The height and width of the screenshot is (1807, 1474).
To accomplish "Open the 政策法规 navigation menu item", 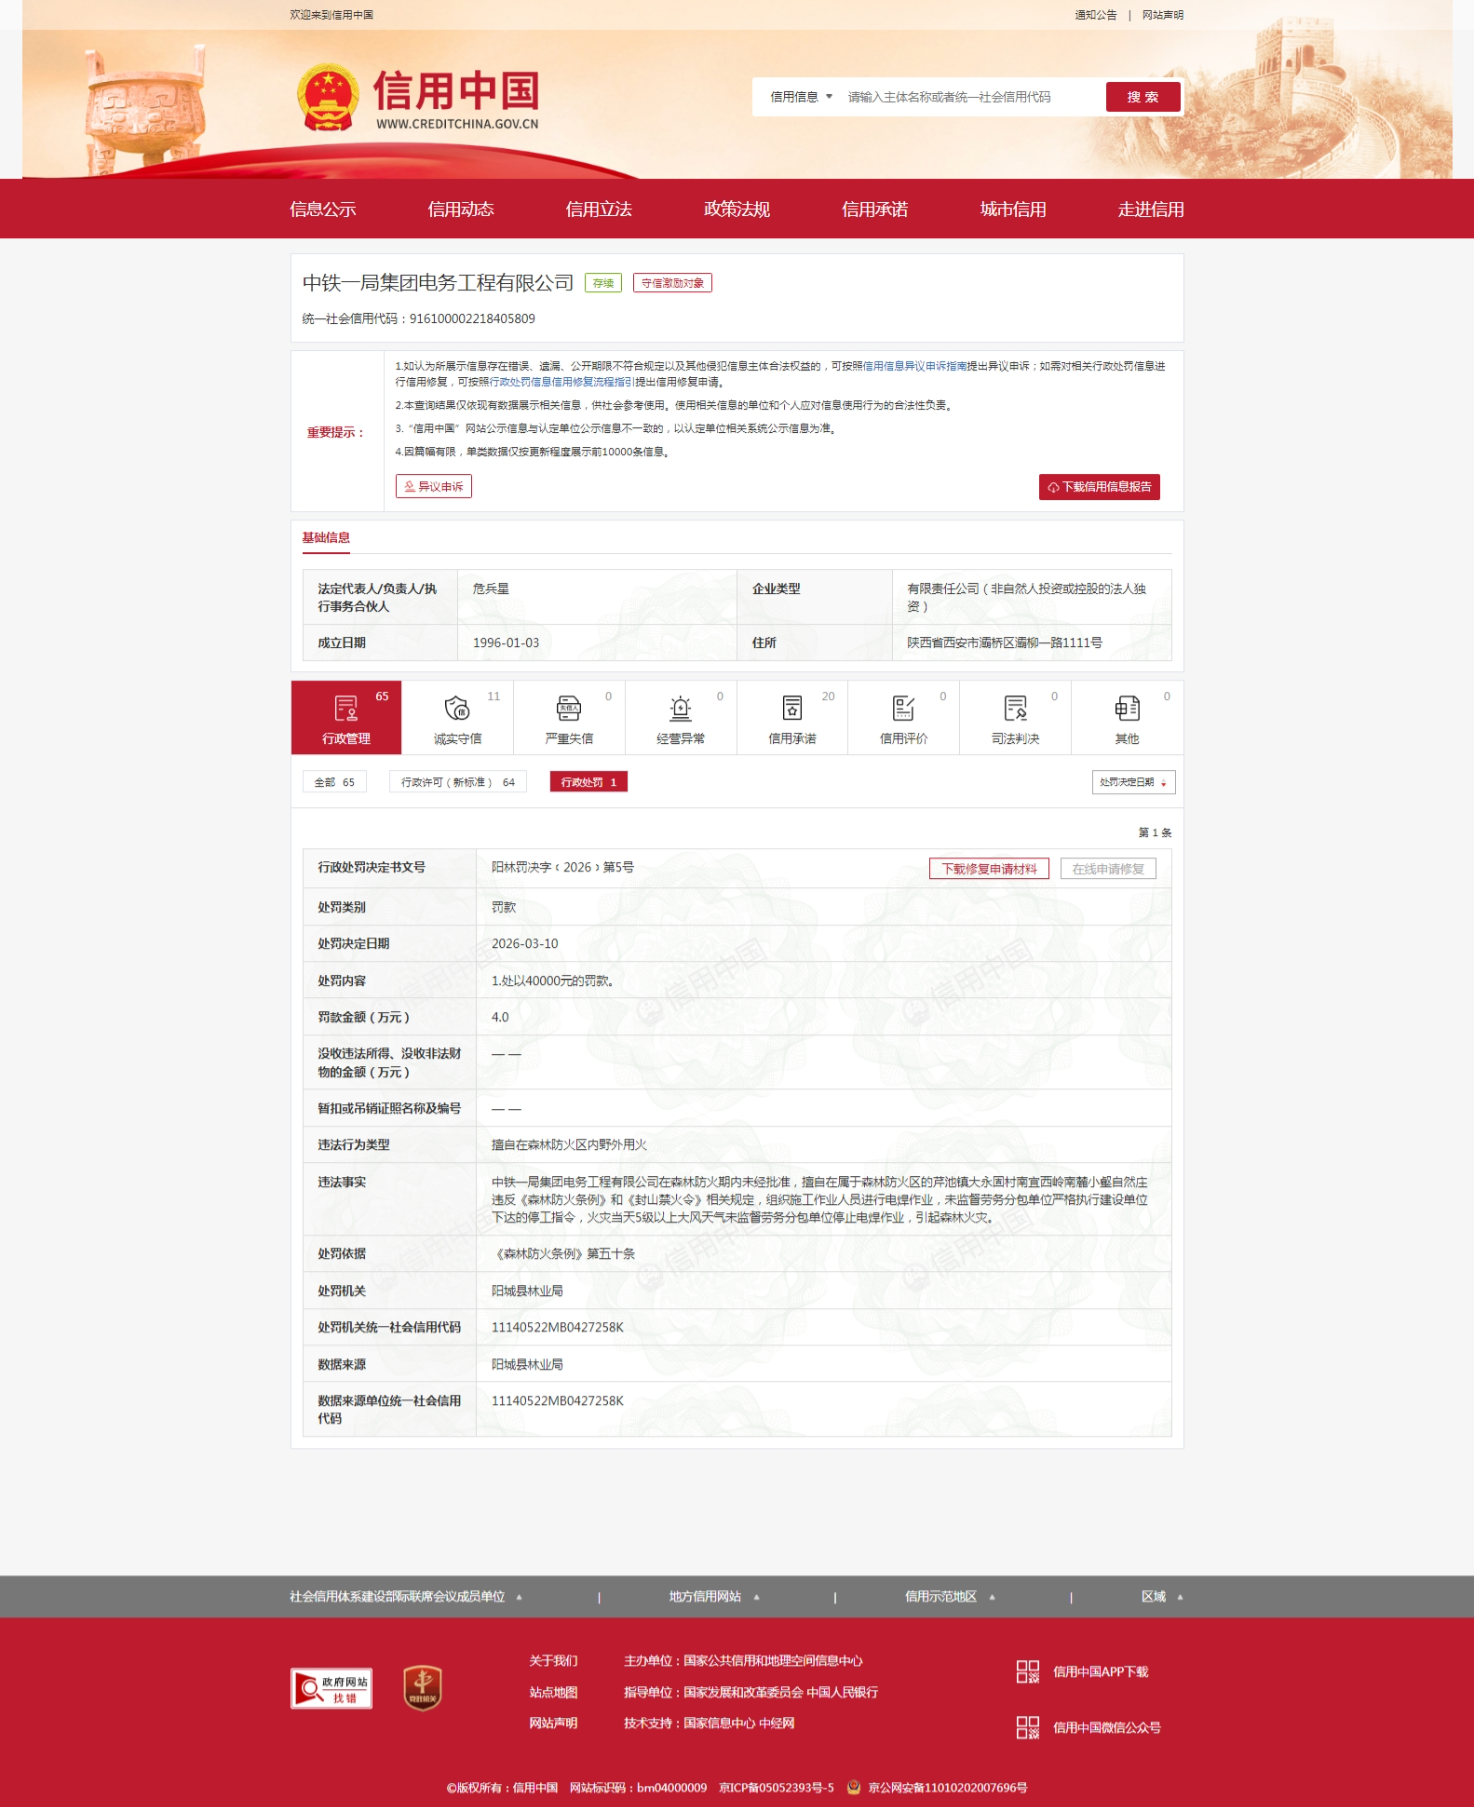I will 736,209.
